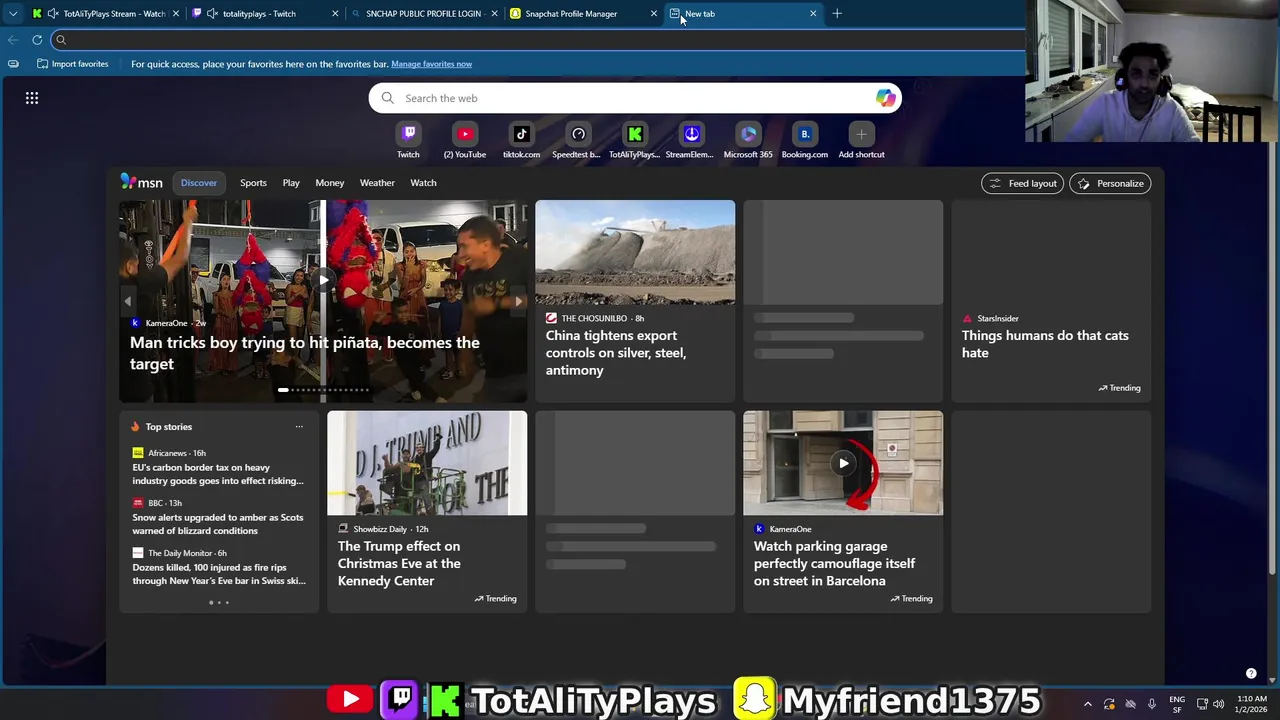Click the Top stories heading

168,427
